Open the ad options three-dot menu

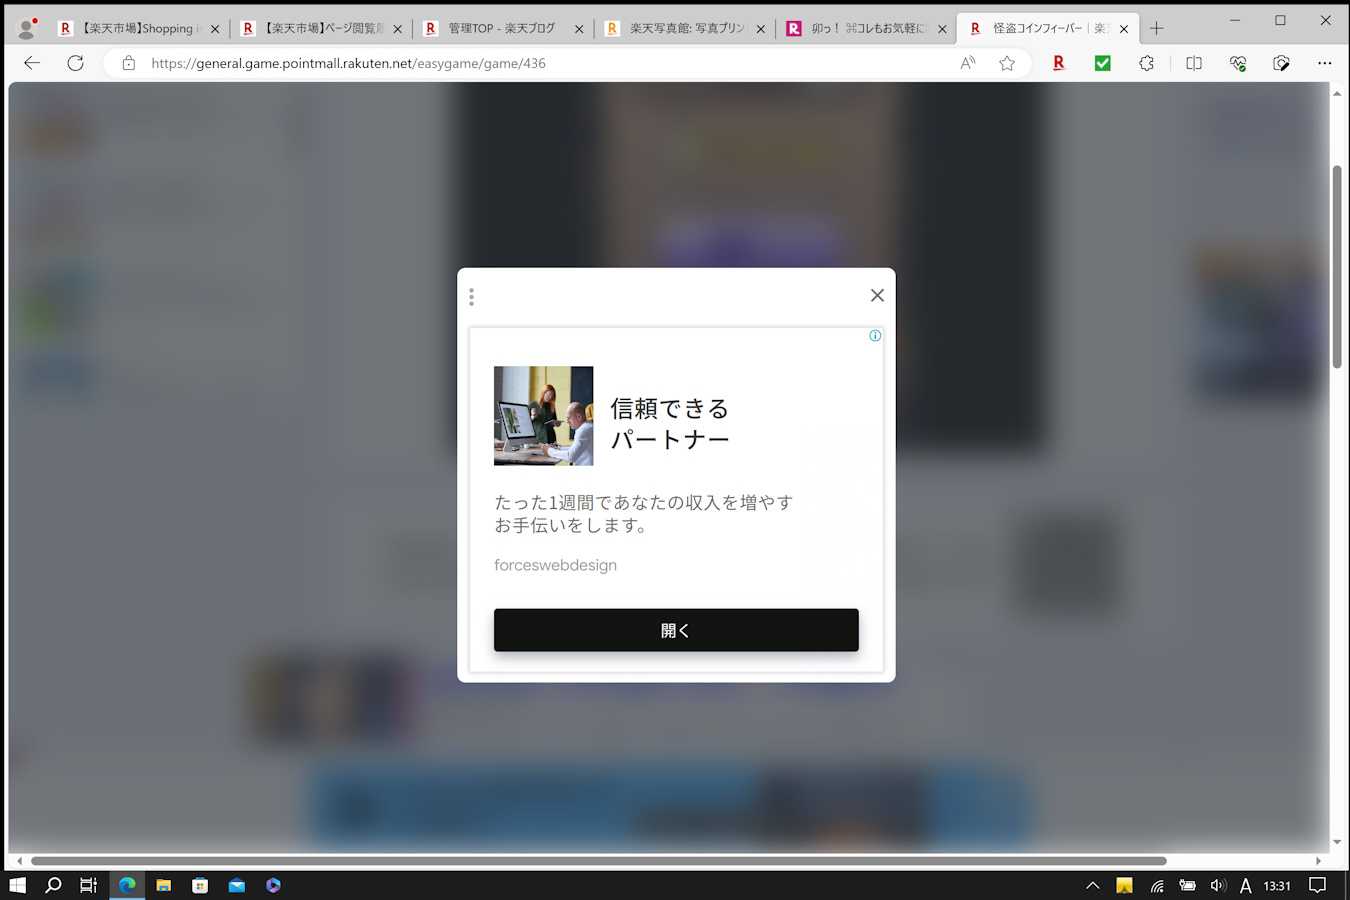[x=471, y=297]
